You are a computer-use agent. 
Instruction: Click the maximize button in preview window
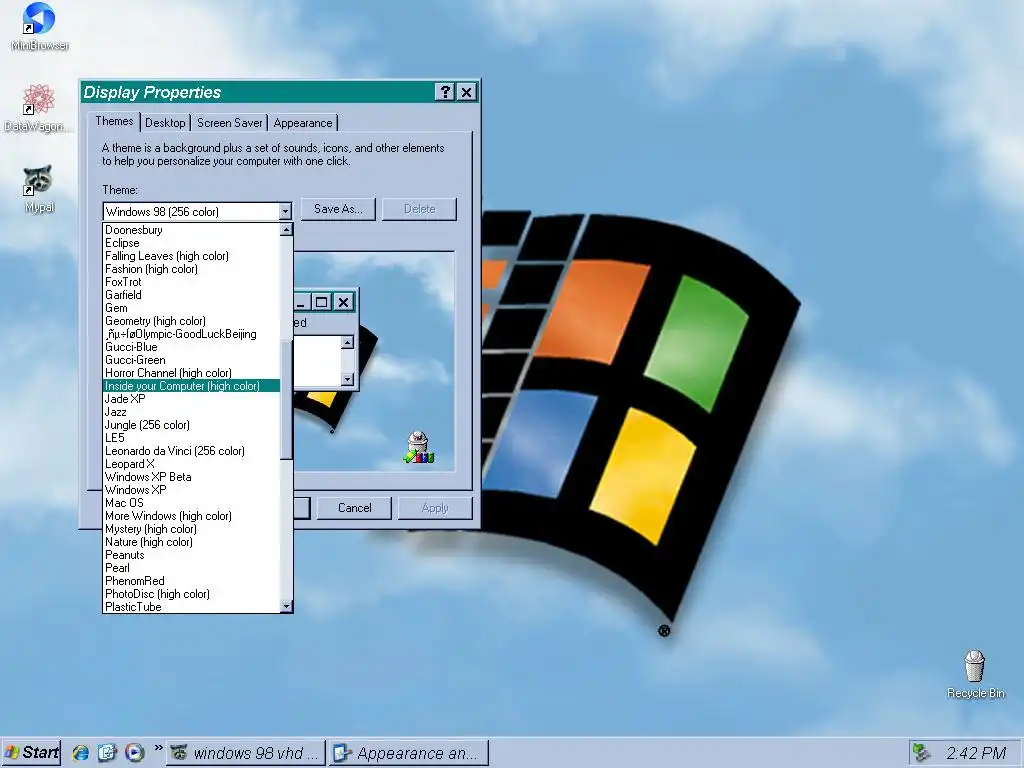click(321, 302)
